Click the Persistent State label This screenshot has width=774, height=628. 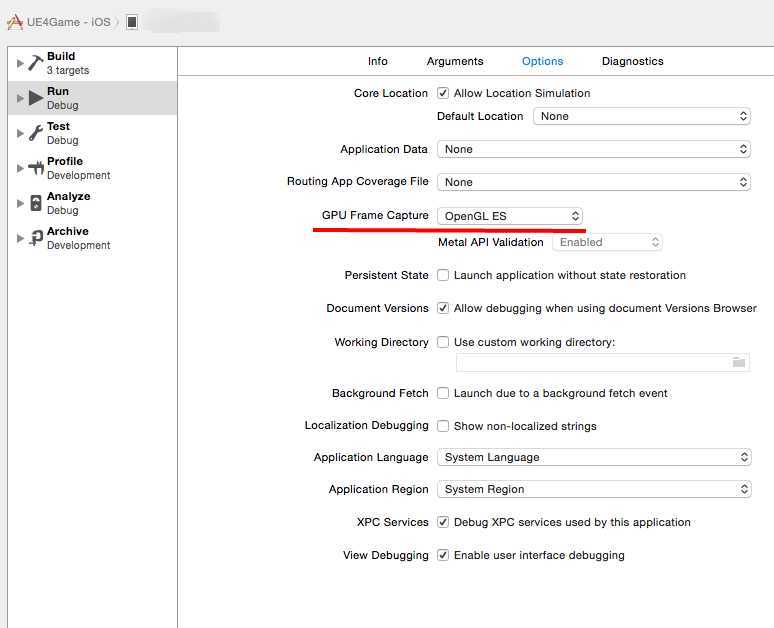click(386, 275)
